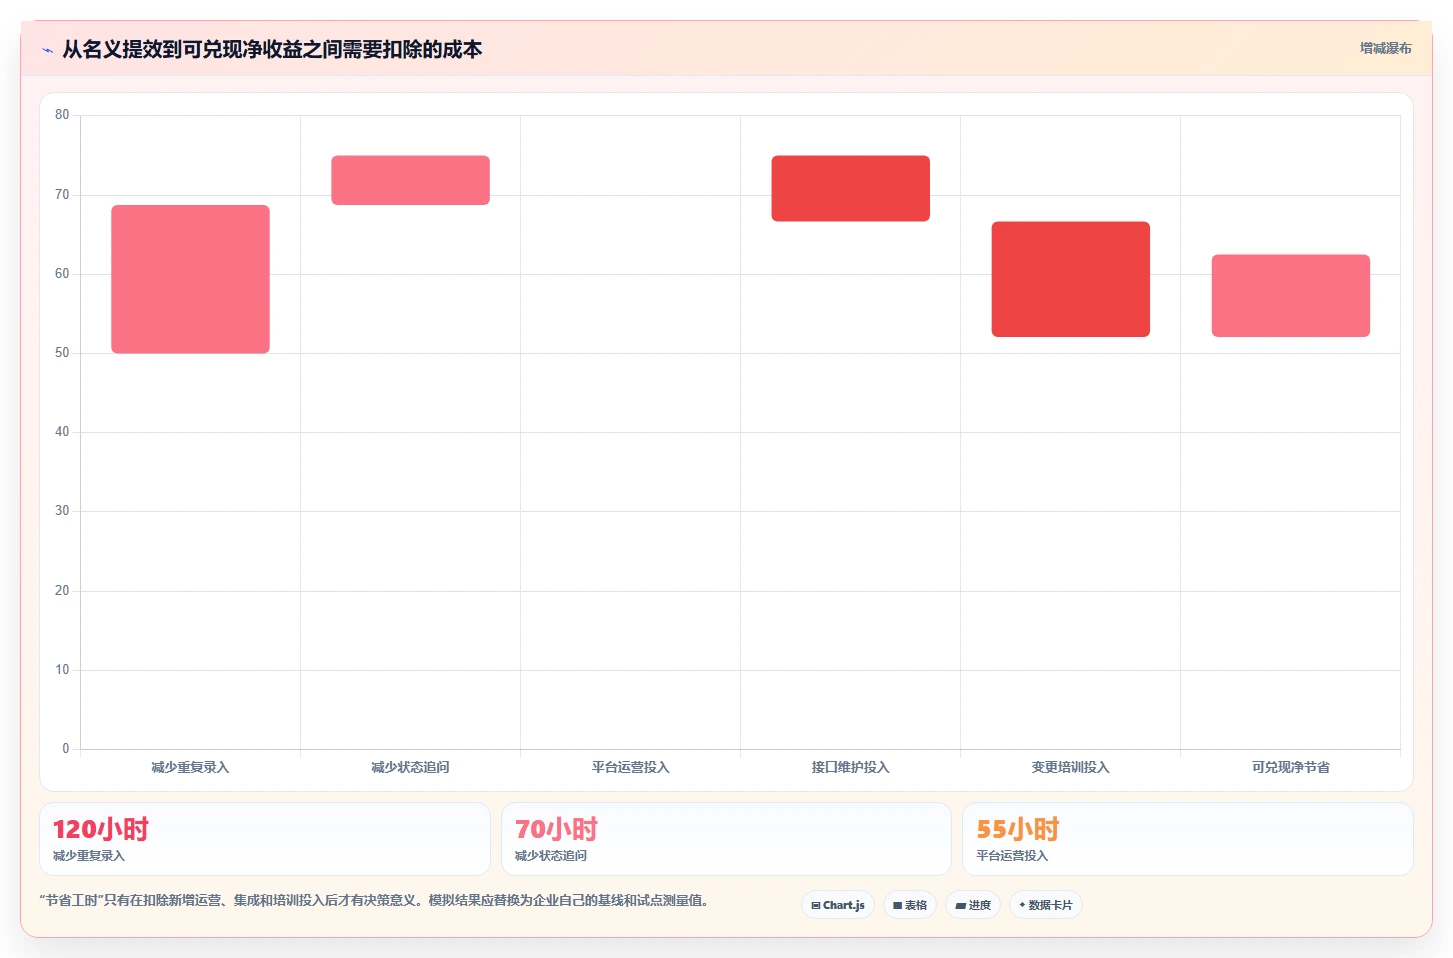
Task: Click the x-axis label 减少状态追问
Action: [410, 767]
